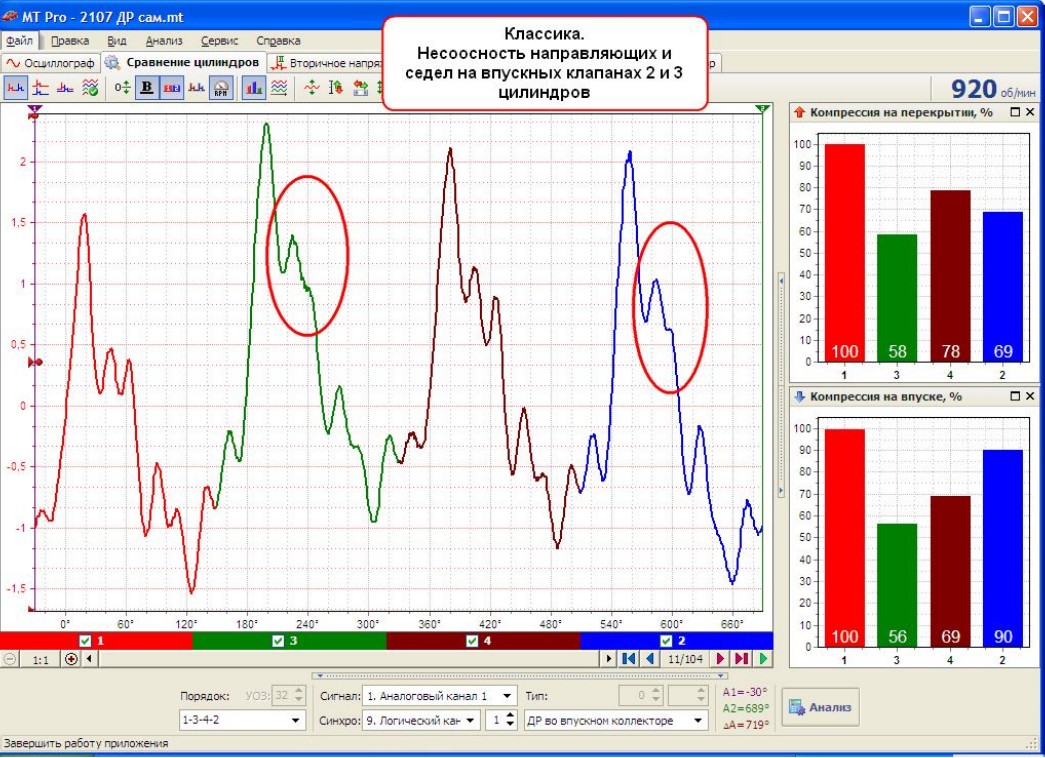Jump to the last frame
This screenshot has width=1045, height=758.
(x=742, y=659)
